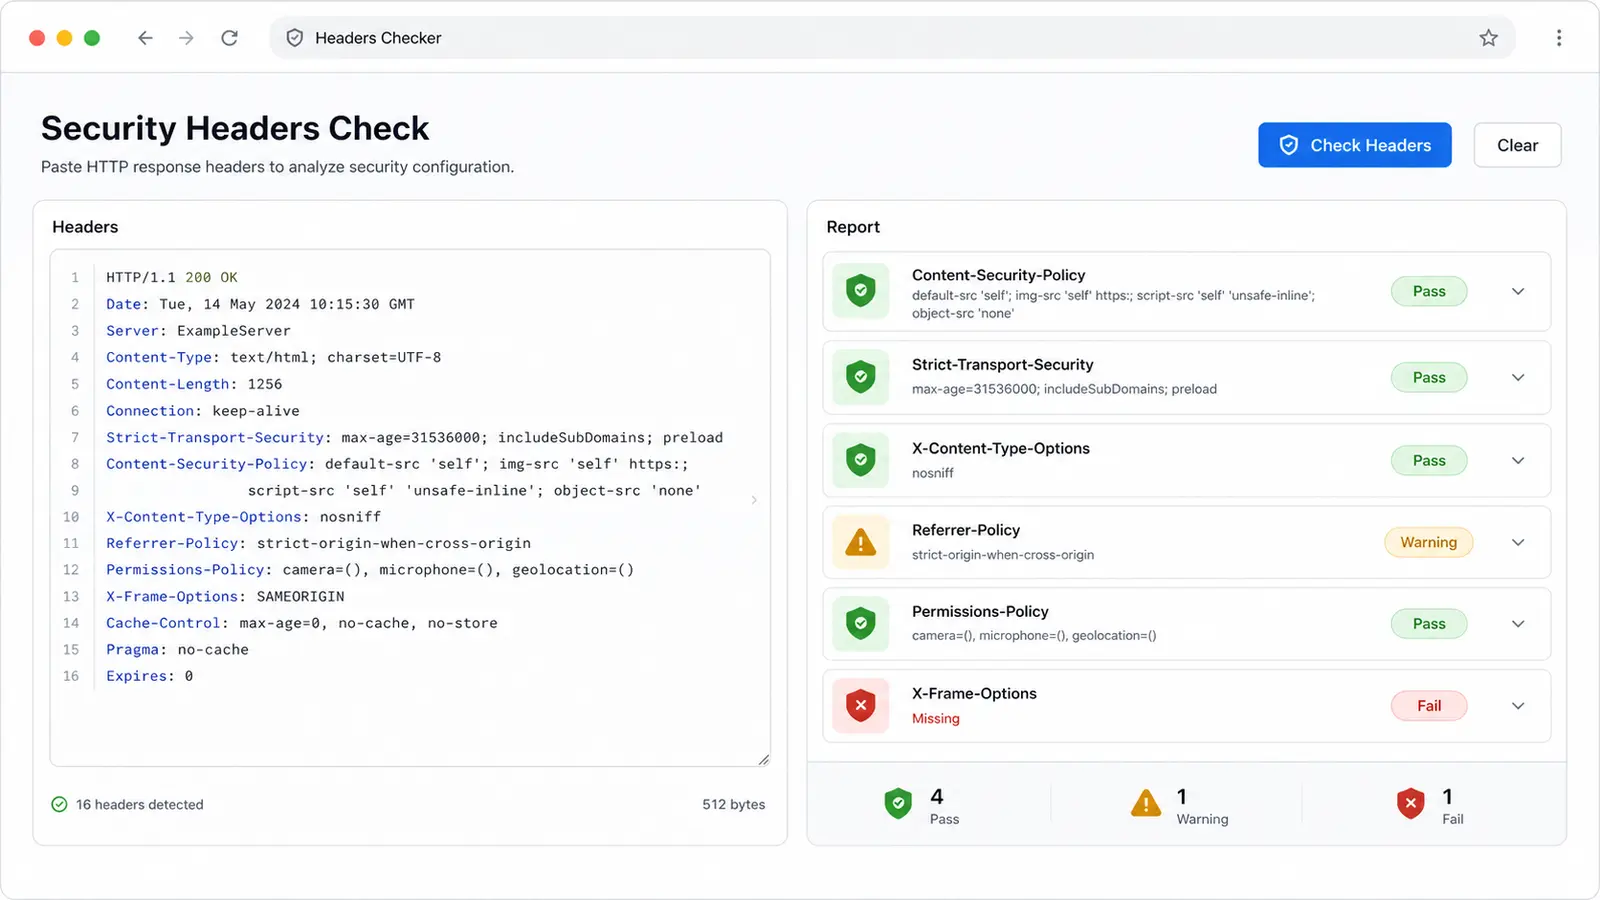Image resolution: width=1600 pixels, height=900 pixels.
Task: Click the Check Headers button
Action: (1355, 145)
